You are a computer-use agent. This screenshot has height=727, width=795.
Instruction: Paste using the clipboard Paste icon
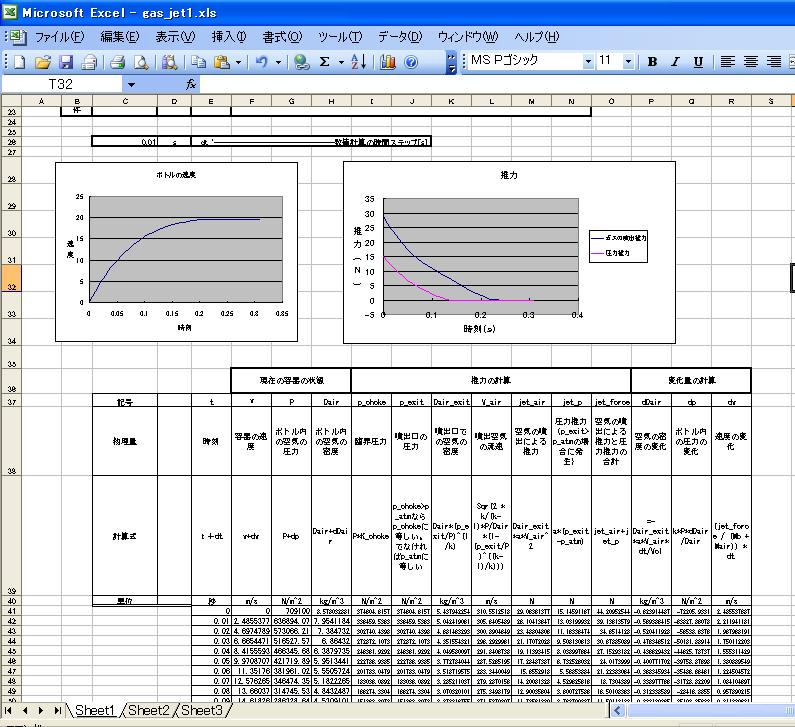pos(222,62)
